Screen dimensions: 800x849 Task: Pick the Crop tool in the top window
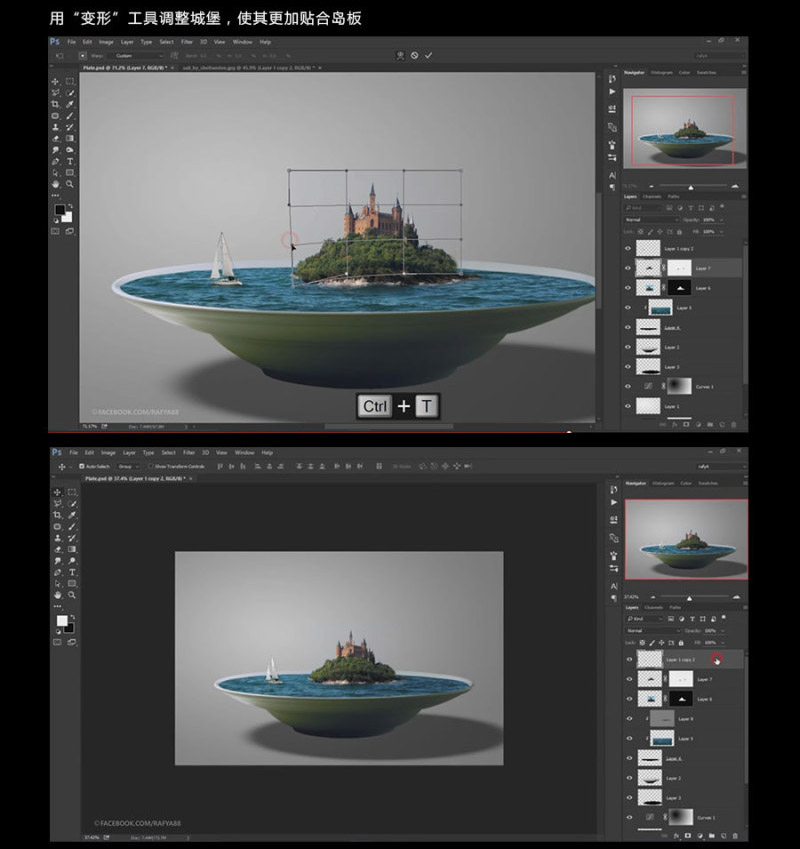pos(55,104)
